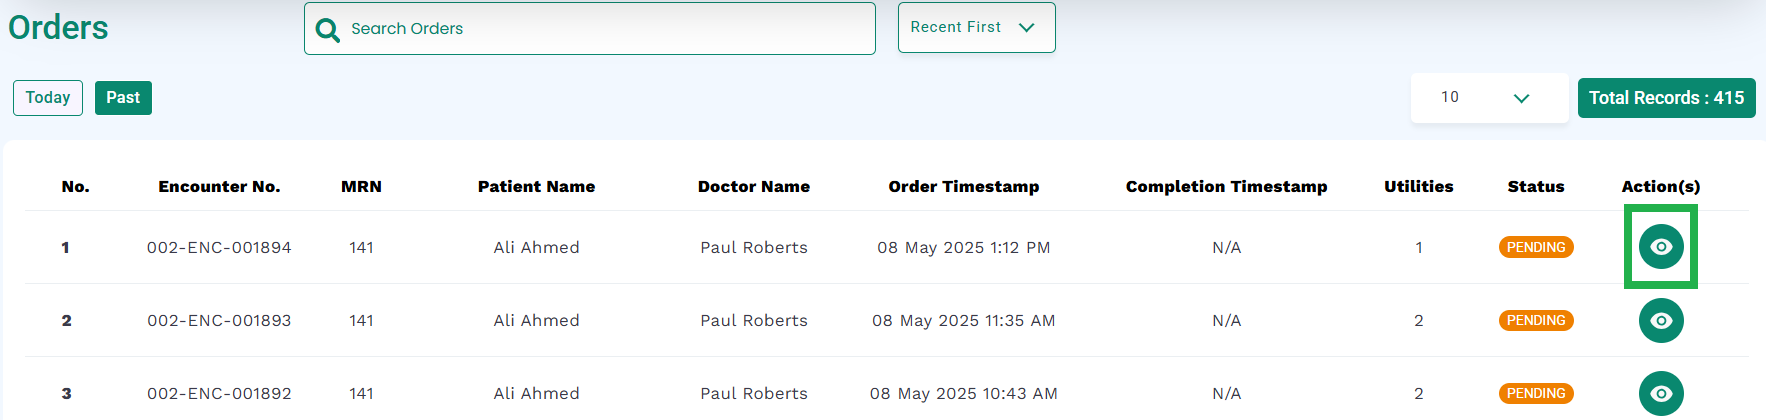Switch to Today orders tab
Viewport: 1766px width, 420px height.
pos(48,98)
